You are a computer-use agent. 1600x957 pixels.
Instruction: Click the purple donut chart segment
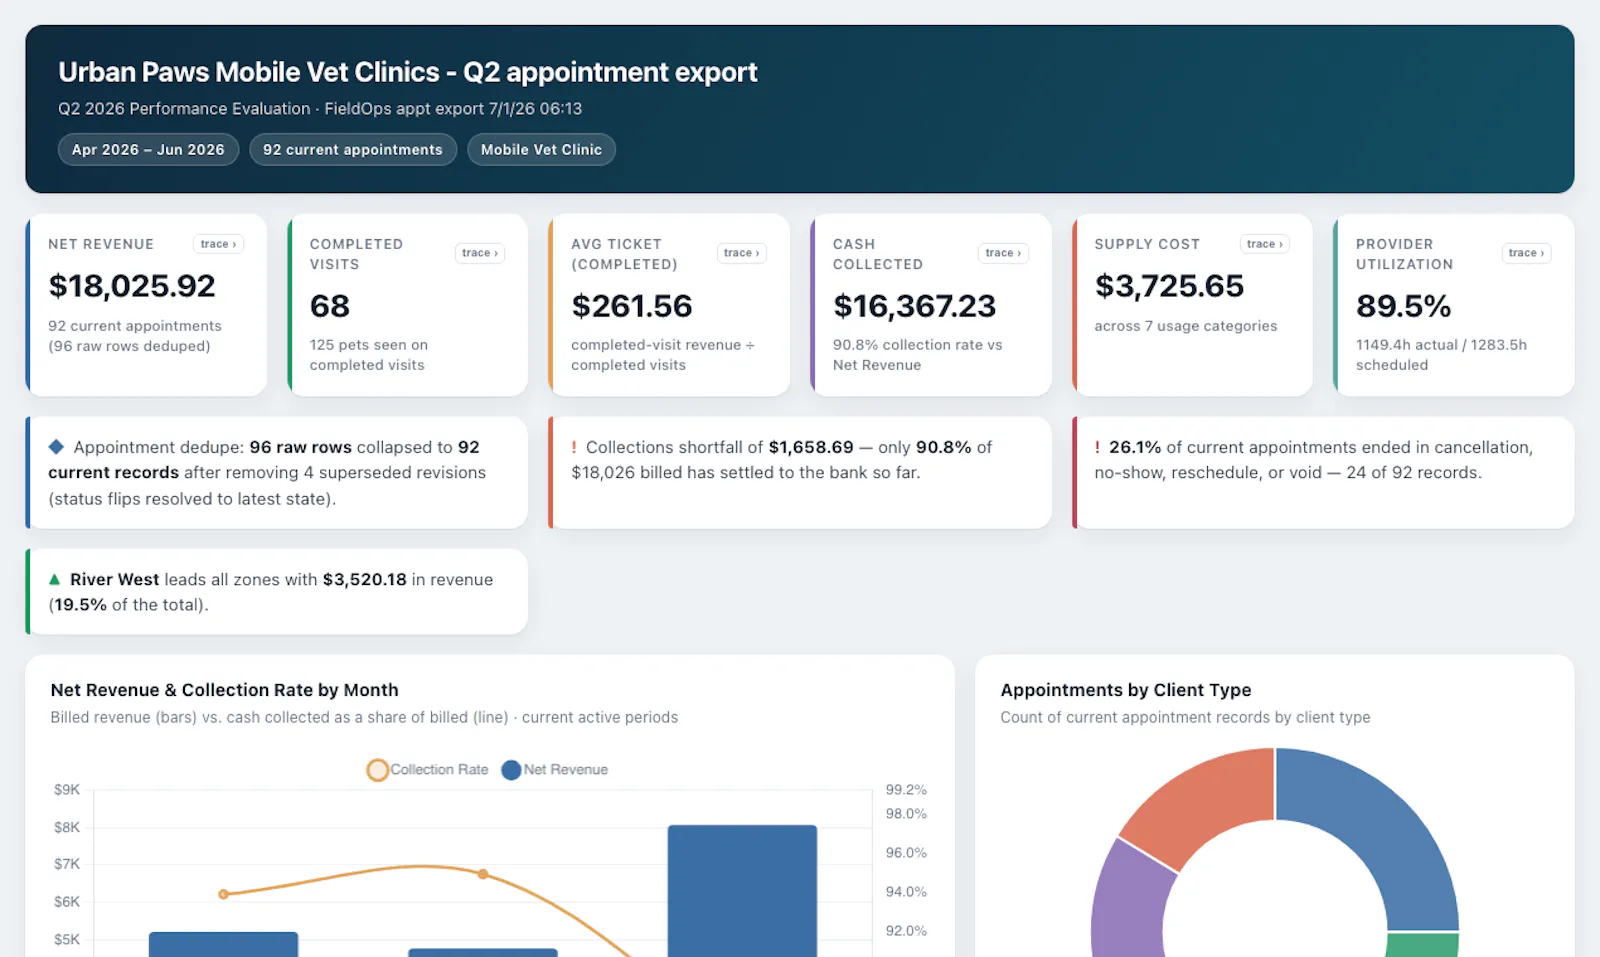pyautogui.click(x=1130, y=900)
